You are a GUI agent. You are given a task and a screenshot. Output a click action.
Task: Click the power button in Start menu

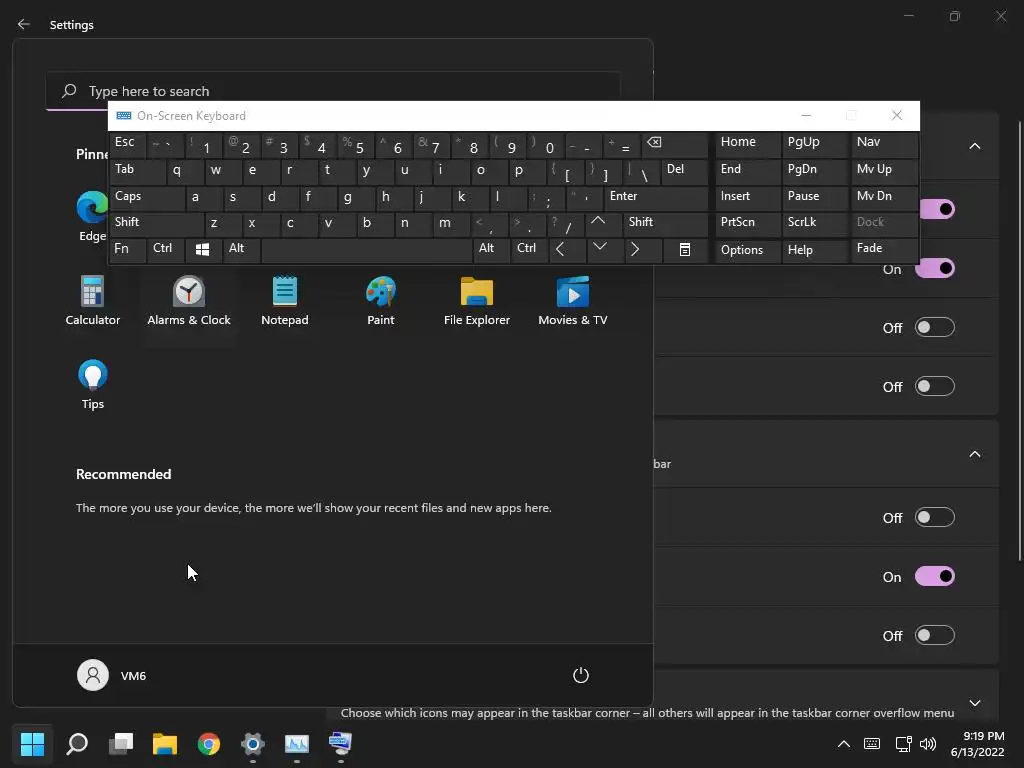(x=581, y=675)
